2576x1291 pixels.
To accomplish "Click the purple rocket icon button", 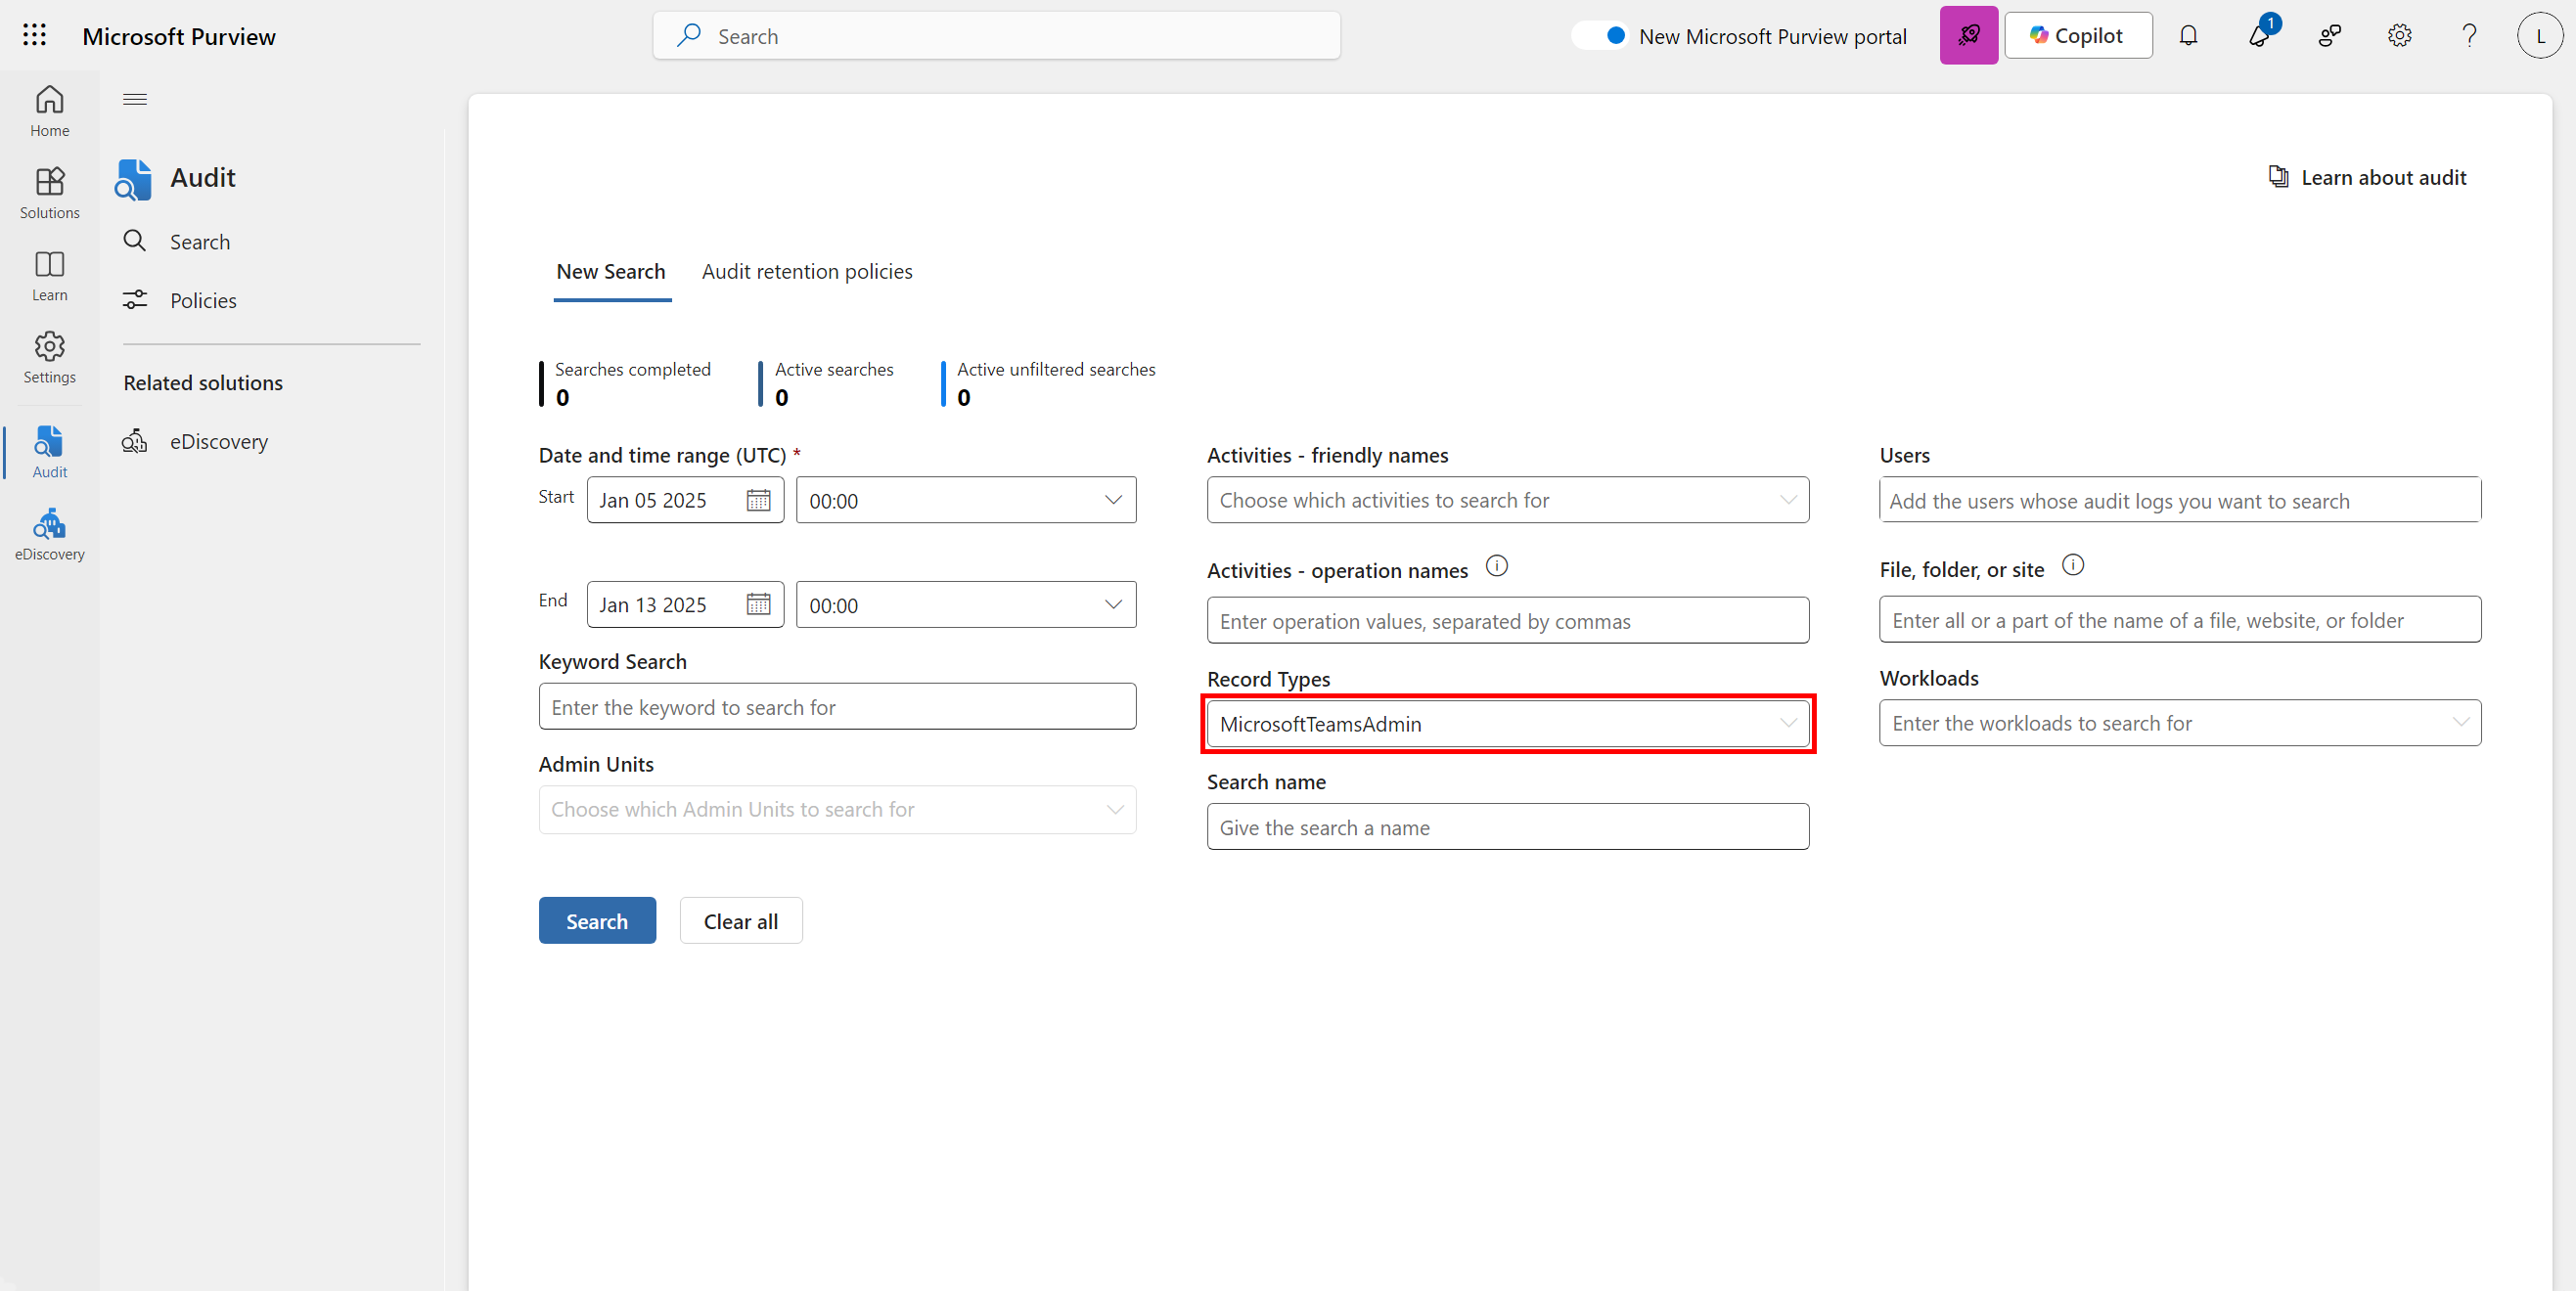I will [1968, 36].
